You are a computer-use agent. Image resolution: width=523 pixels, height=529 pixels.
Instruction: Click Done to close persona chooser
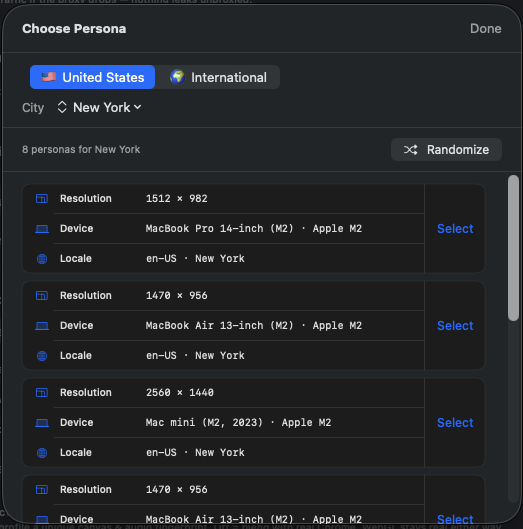tap(486, 29)
